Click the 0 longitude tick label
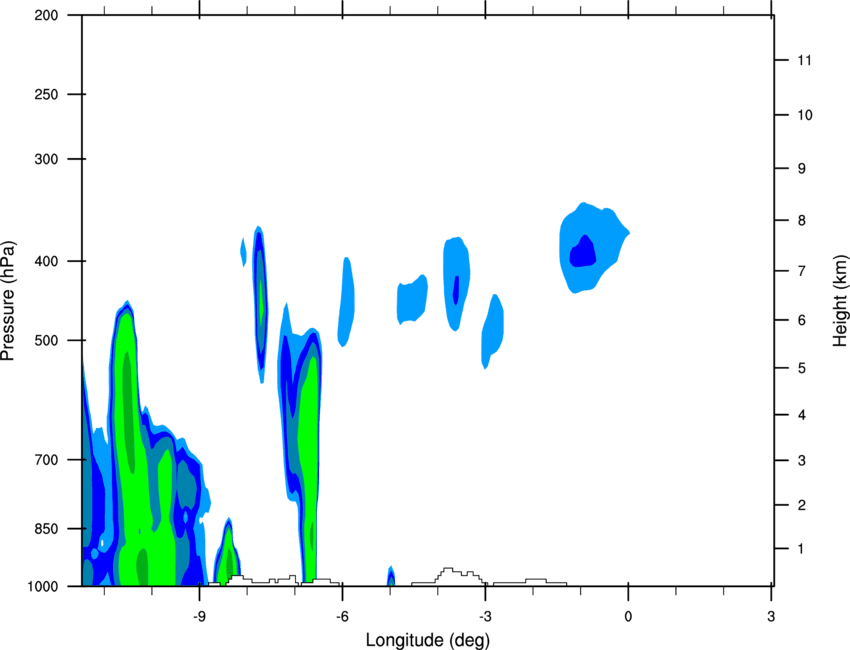Viewport: 850px width, 650px height. click(628, 616)
